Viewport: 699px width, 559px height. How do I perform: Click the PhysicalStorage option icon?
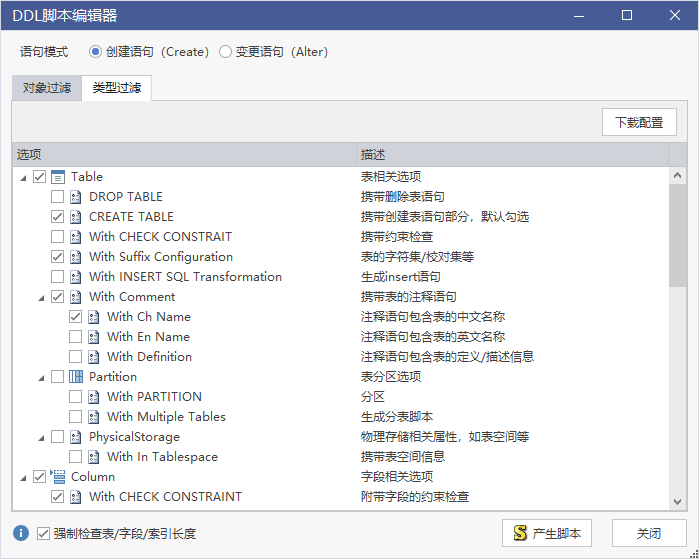76,437
